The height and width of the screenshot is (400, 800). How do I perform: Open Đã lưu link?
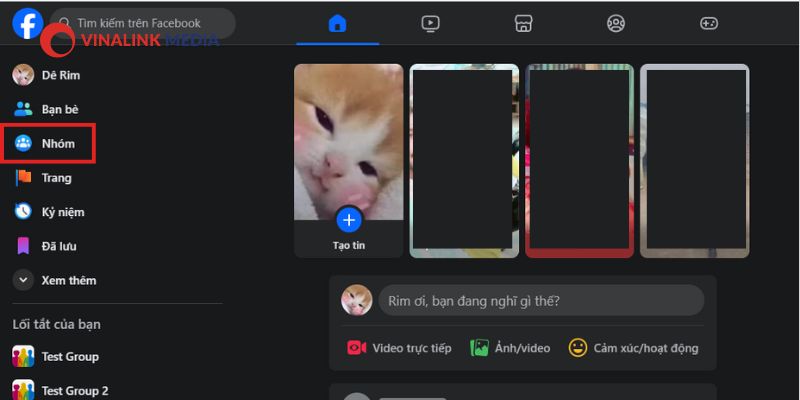[x=59, y=246]
